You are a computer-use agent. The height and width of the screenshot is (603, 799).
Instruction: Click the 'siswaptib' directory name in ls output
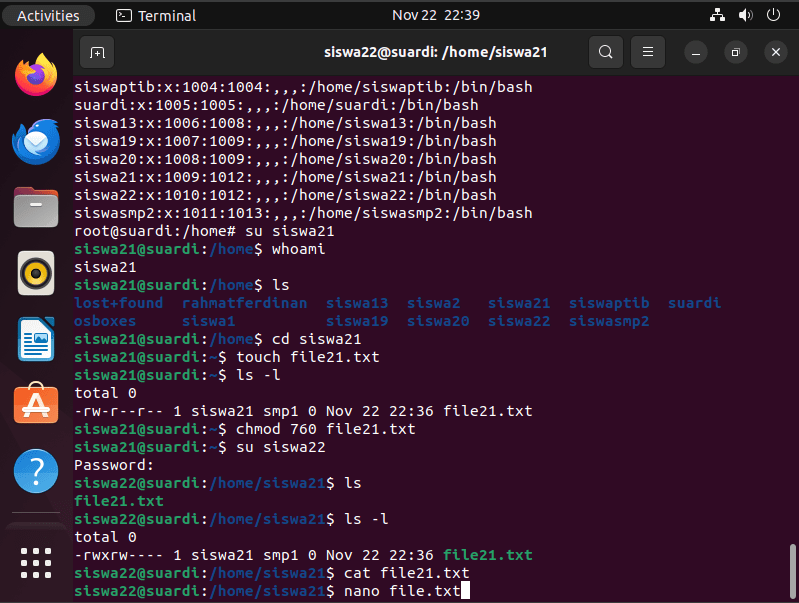point(609,303)
